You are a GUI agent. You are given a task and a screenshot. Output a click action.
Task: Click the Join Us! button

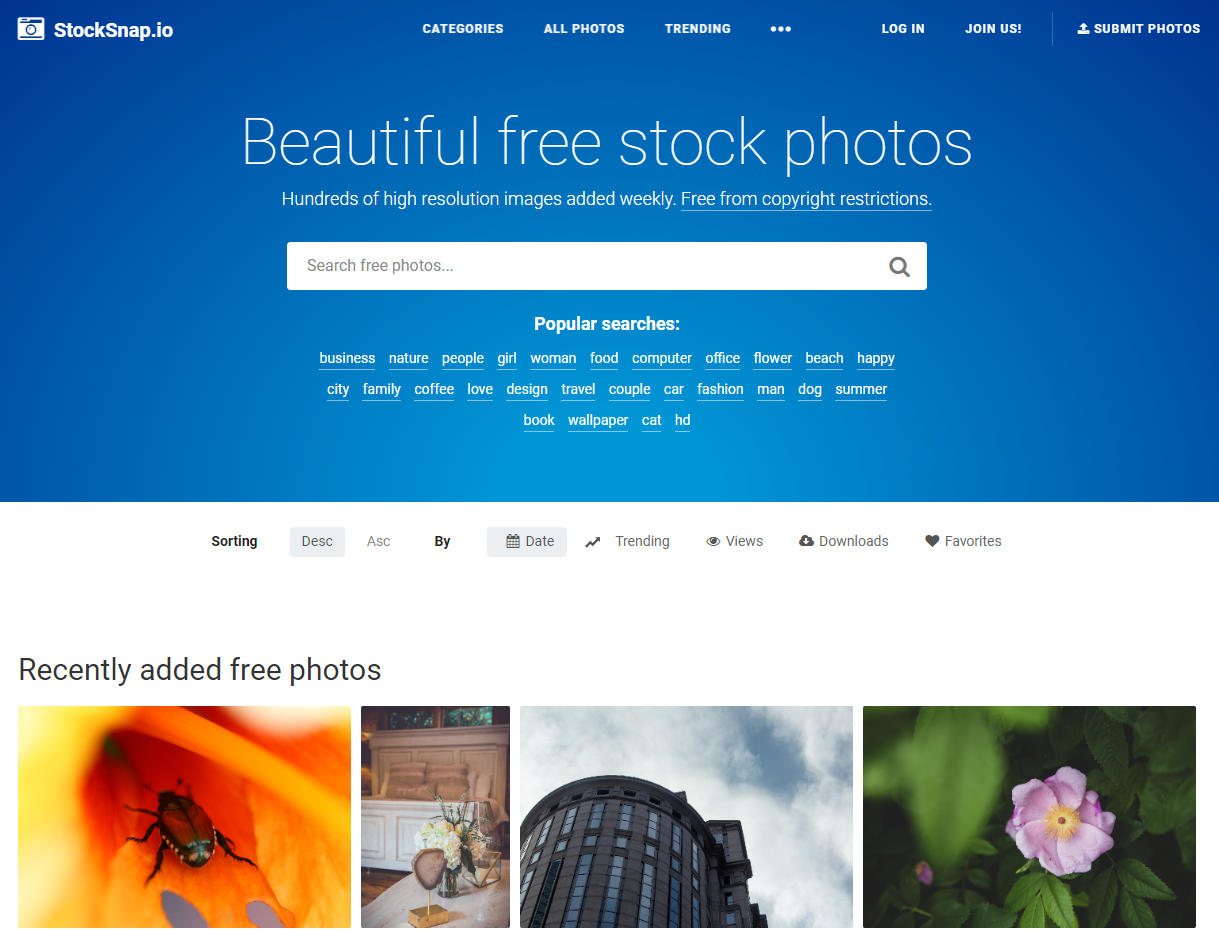coord(993,29)
